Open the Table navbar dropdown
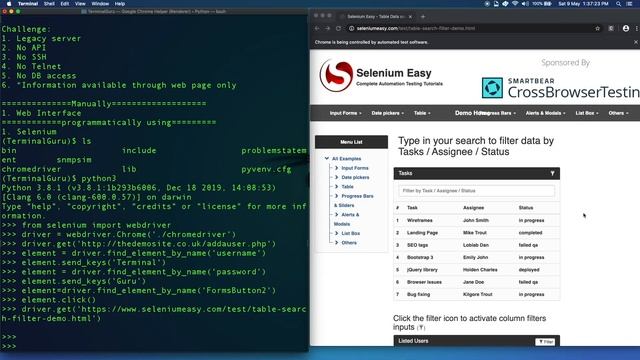This screenshot has width=640, height=360. [x=422, y=113]
